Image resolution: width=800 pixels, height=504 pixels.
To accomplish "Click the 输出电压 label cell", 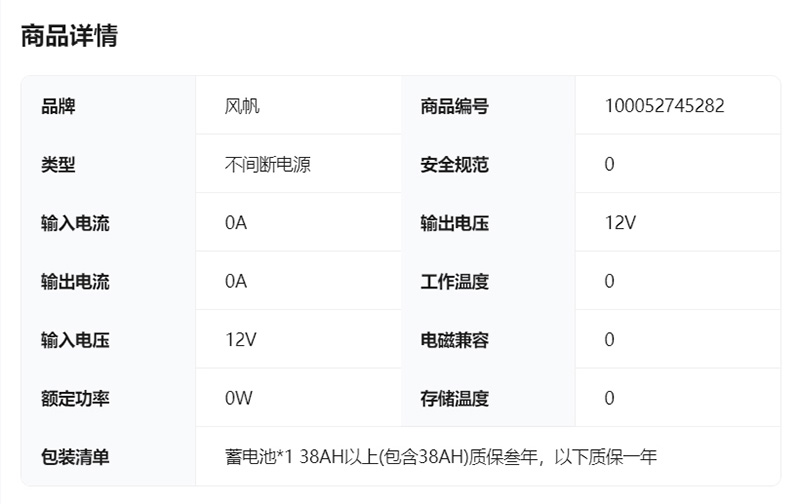I will point(454,223).
